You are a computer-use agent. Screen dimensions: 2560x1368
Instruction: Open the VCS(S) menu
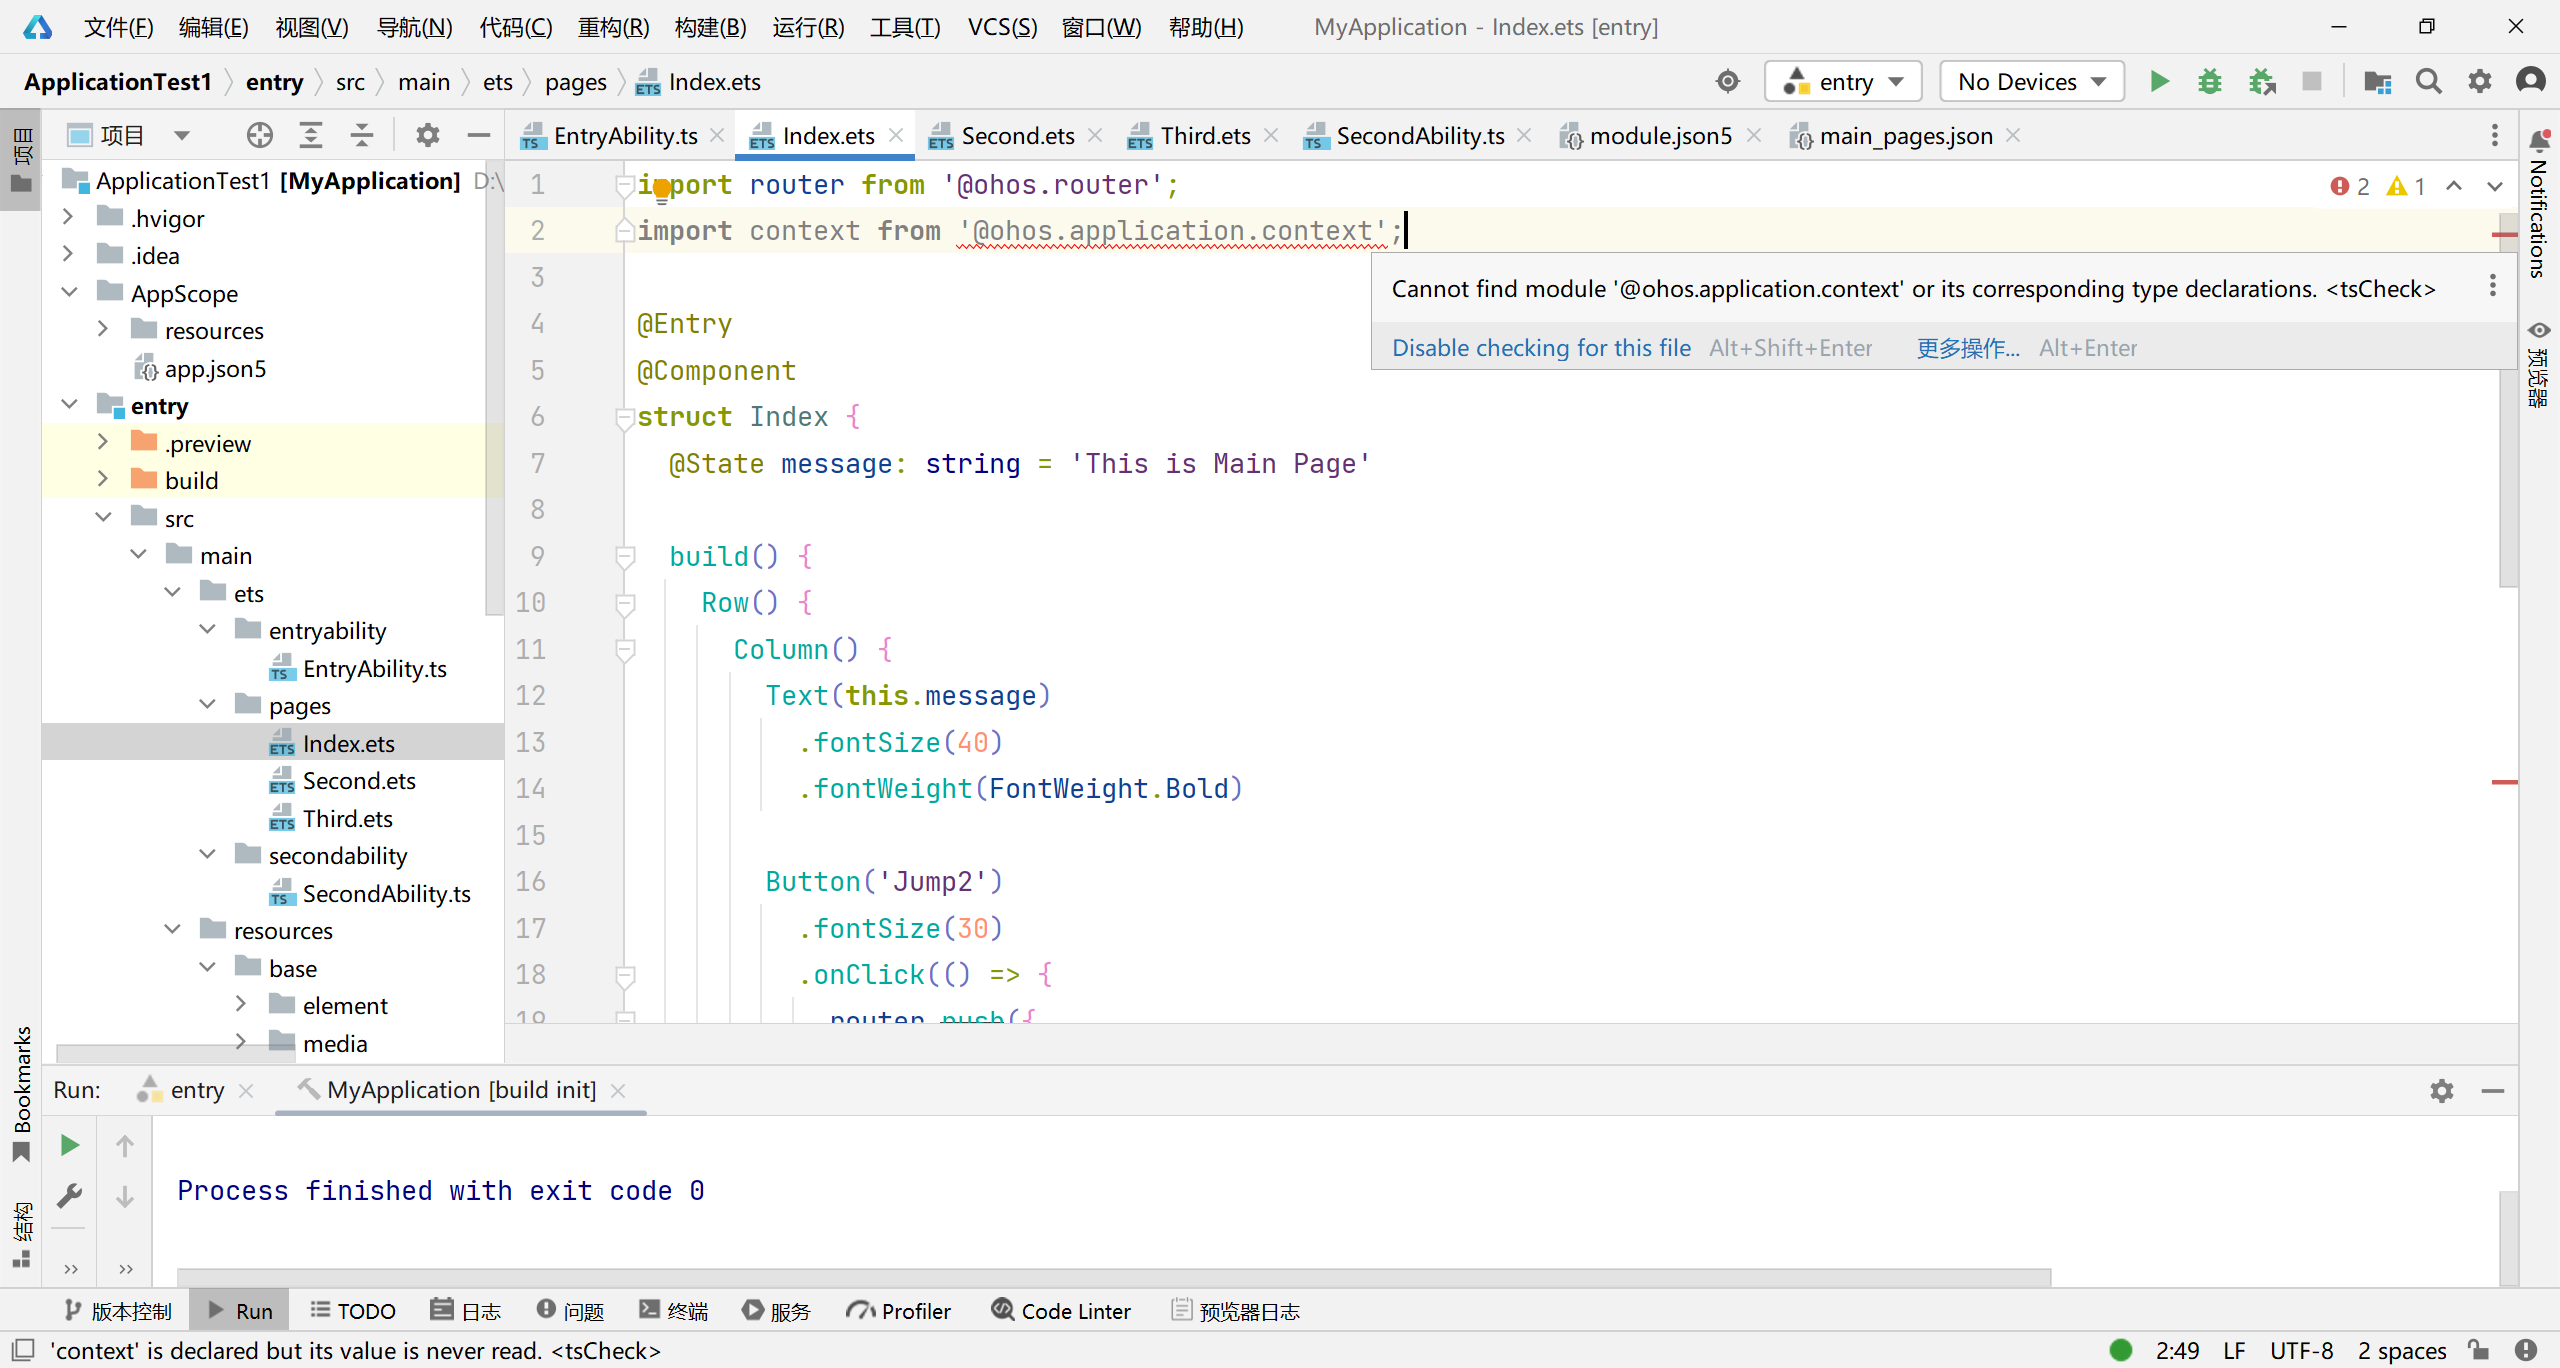click(x=1002, y=27)
